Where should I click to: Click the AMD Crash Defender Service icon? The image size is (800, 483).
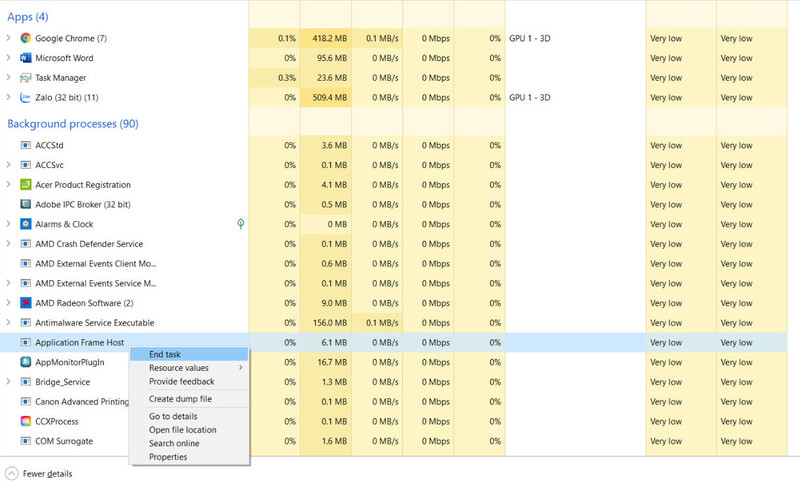click(26, 244)
